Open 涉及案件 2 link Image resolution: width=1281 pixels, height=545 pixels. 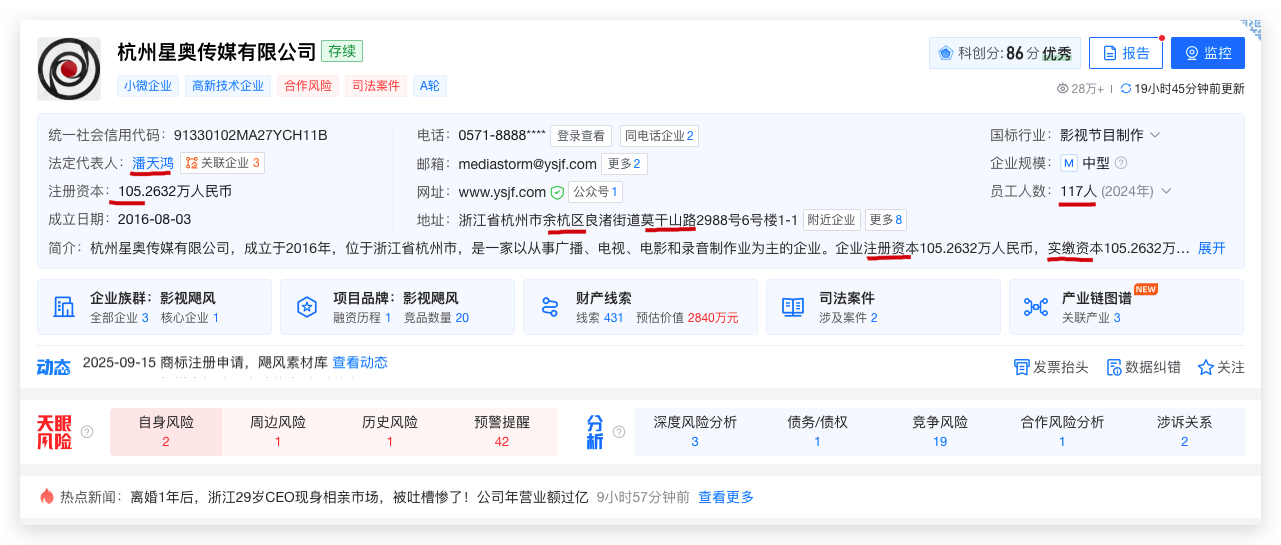(848, 318)
